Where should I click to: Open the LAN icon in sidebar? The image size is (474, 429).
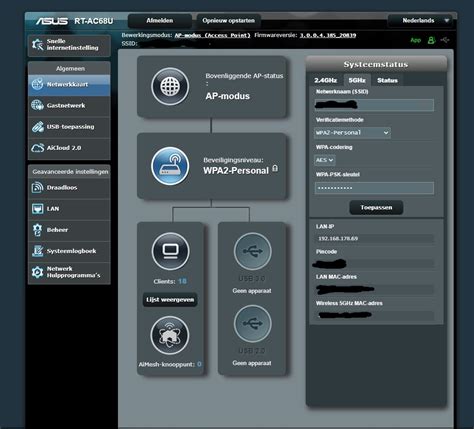coord(37,209)
